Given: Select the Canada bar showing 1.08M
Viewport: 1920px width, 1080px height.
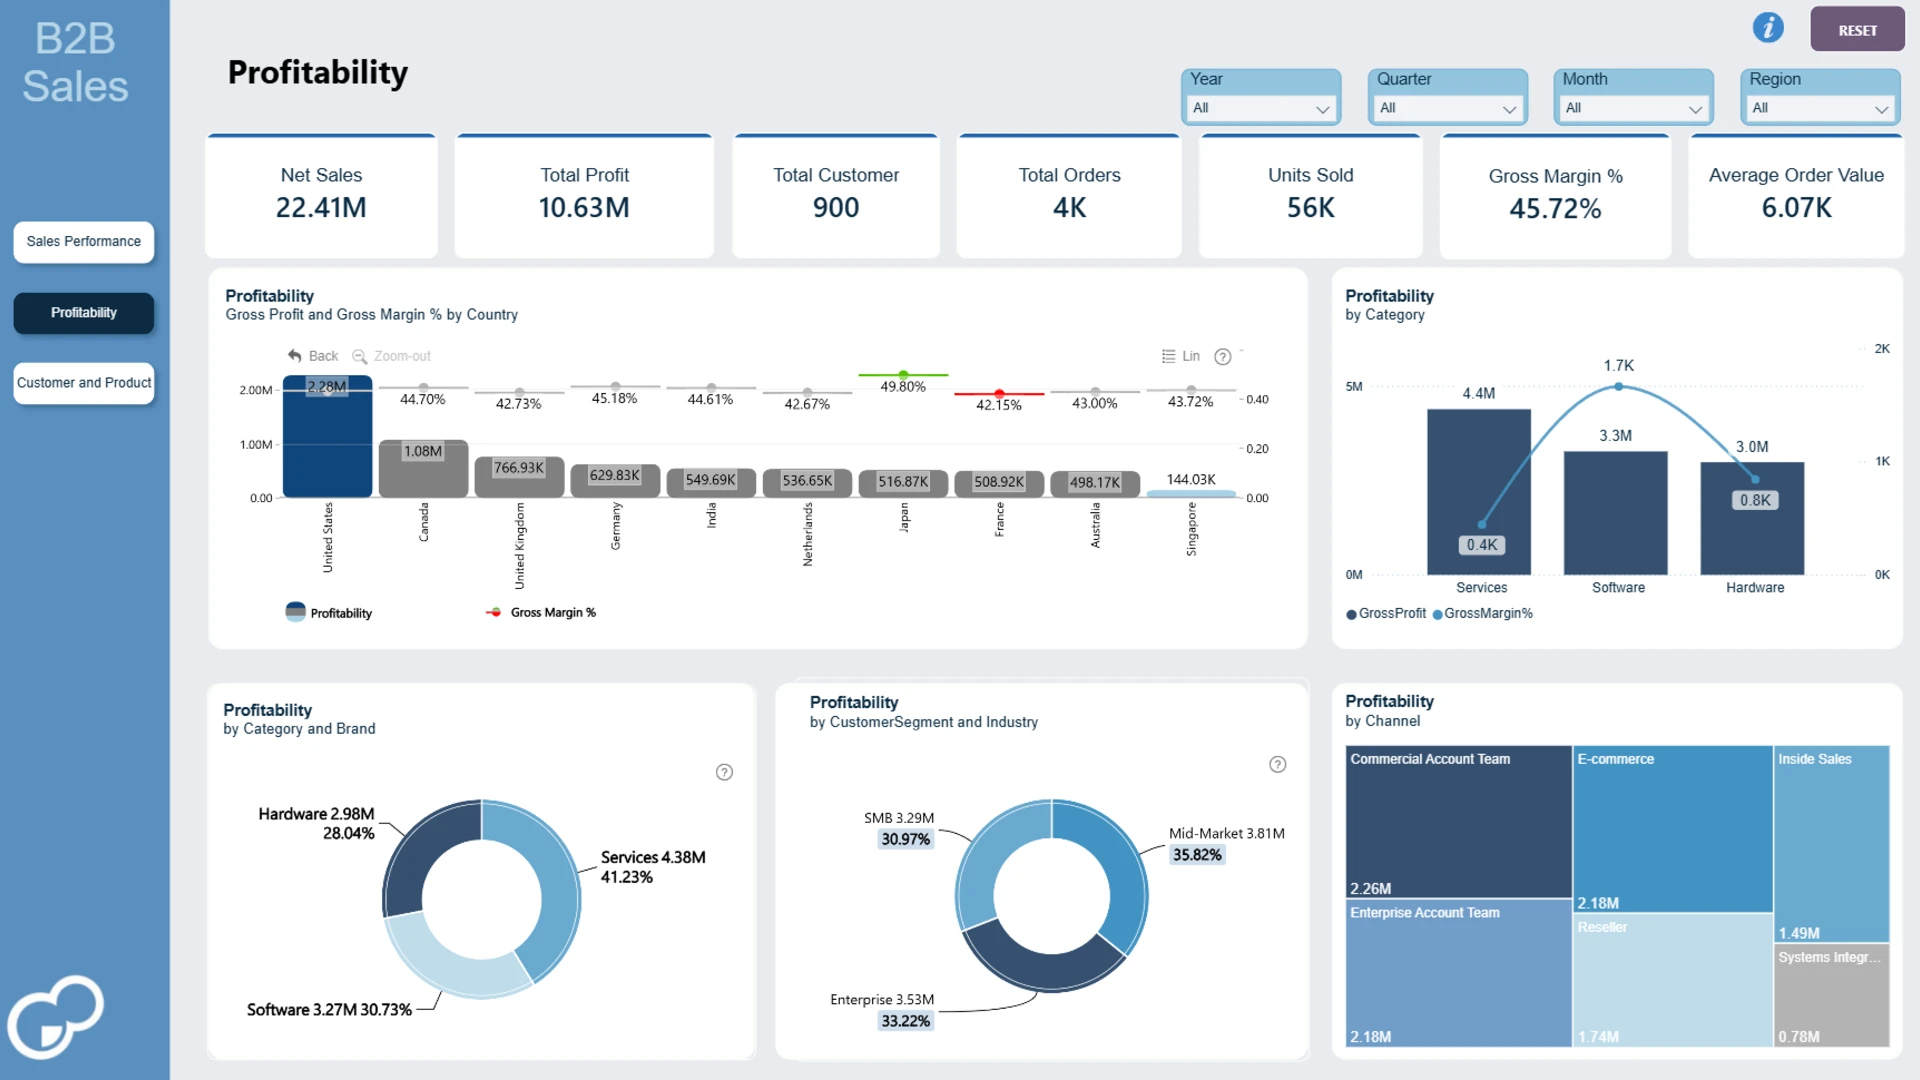Looking at the screenshot, I should tap(423, 468).
